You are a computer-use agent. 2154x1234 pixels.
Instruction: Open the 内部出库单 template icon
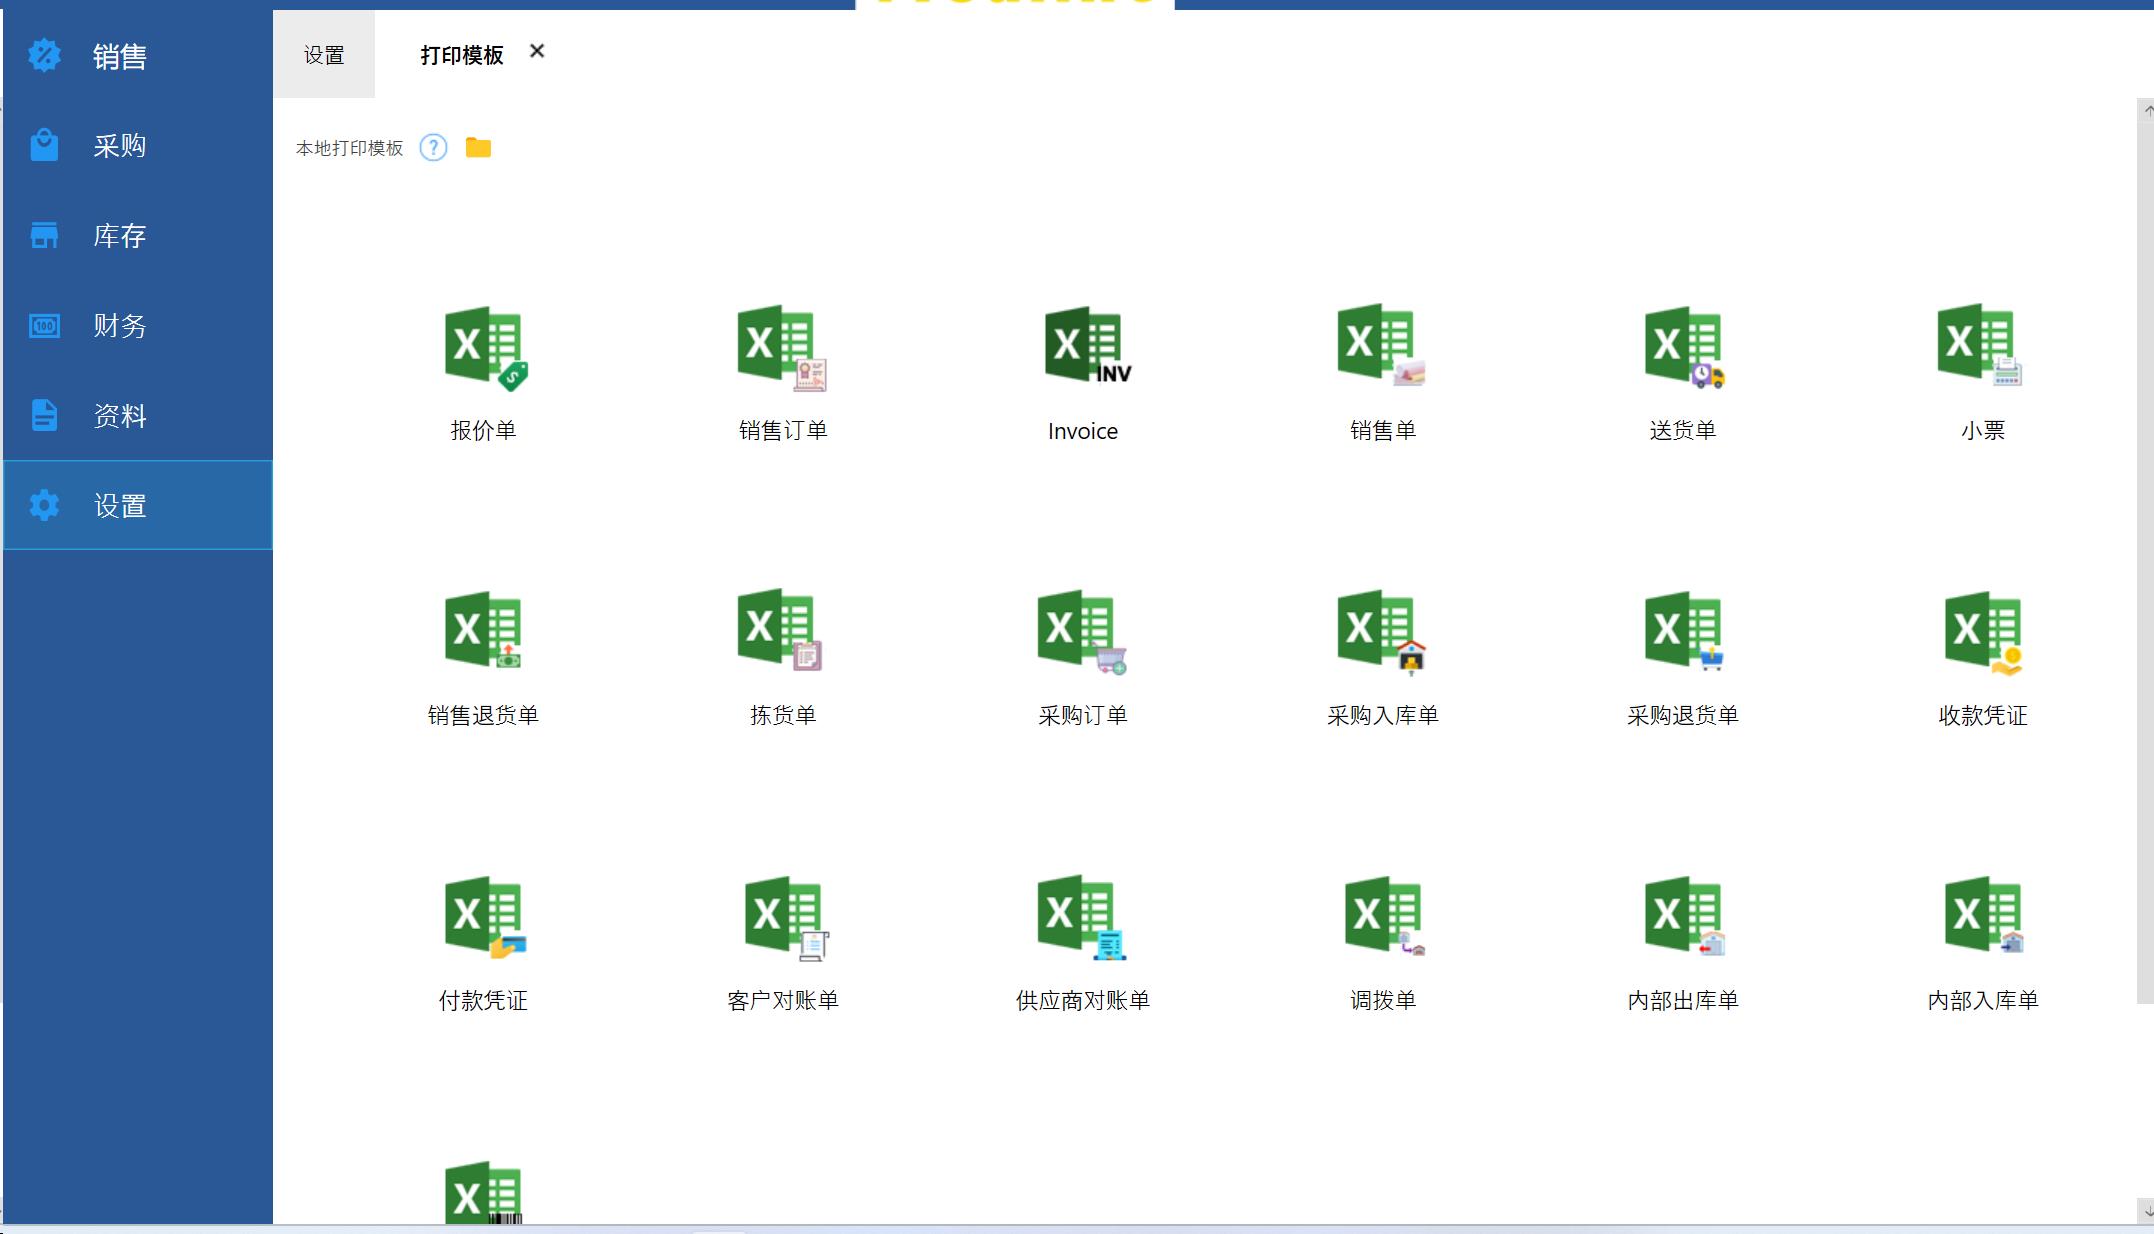1685,916
